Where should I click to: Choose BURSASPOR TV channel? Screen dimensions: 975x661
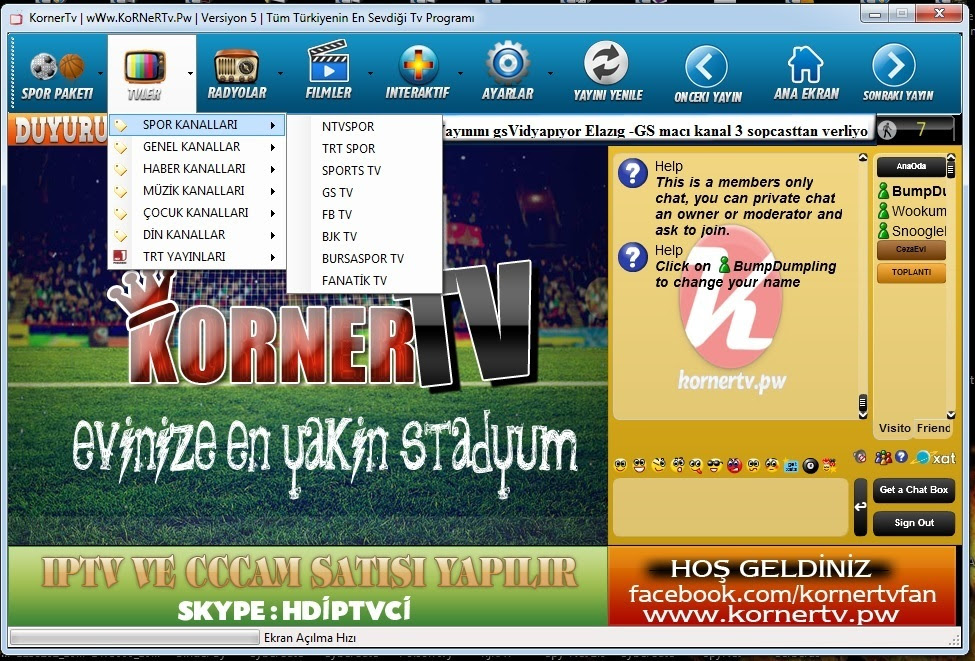pos(364,259)
